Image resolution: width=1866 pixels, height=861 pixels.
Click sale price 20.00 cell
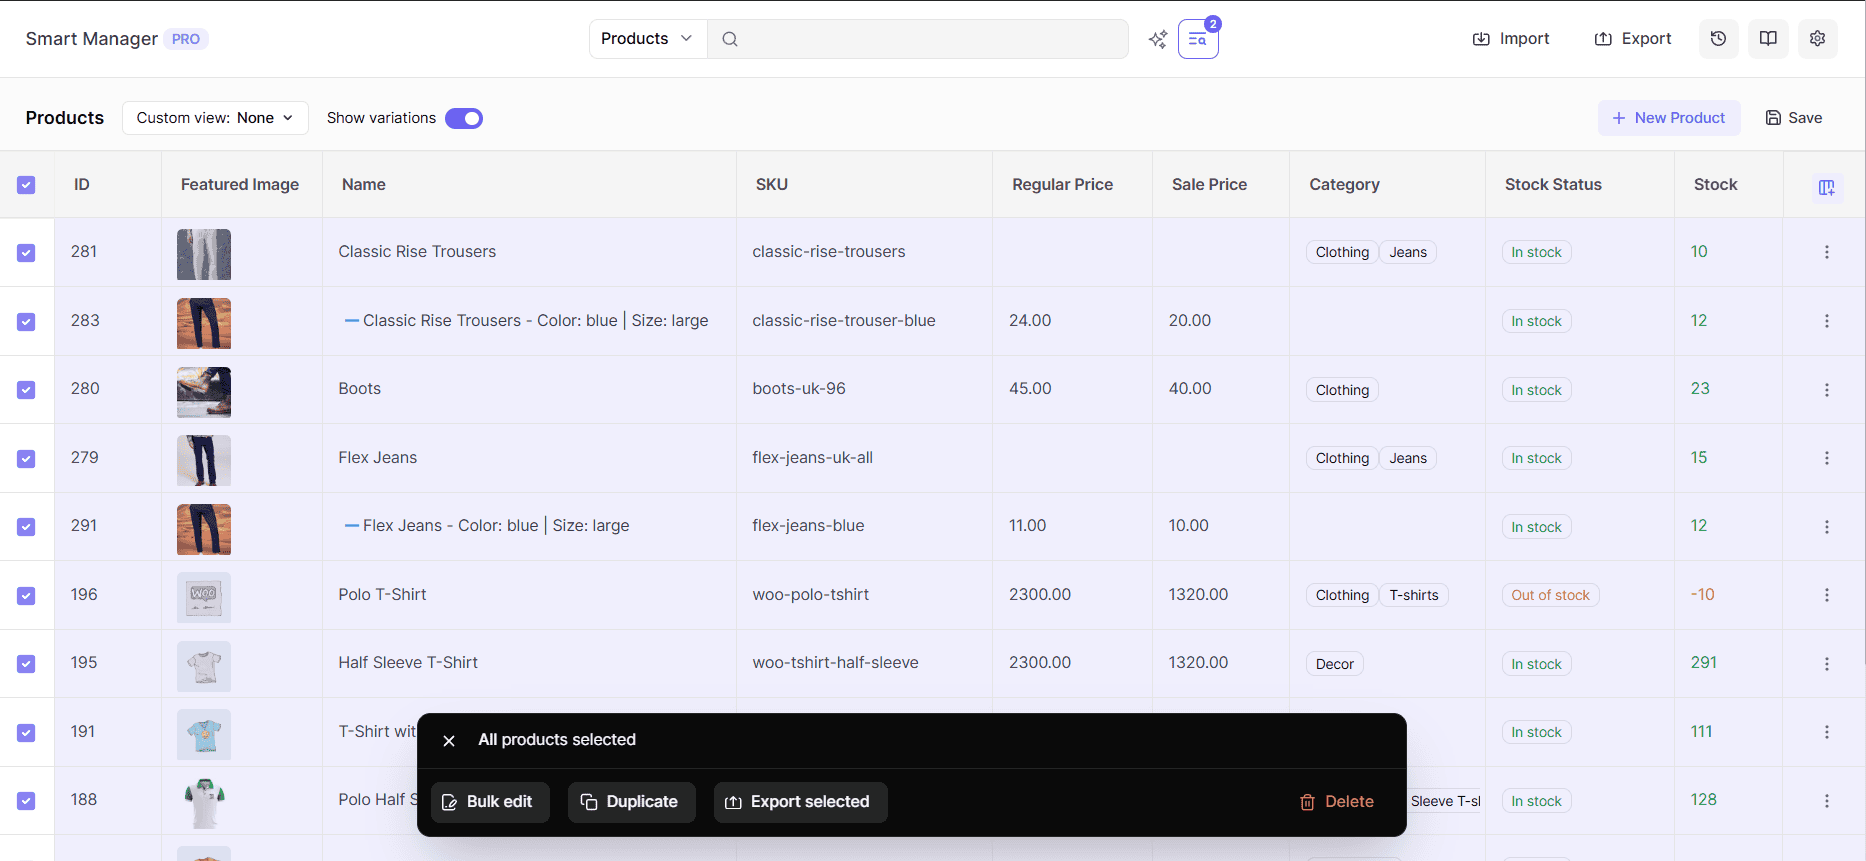[1220, 320]
